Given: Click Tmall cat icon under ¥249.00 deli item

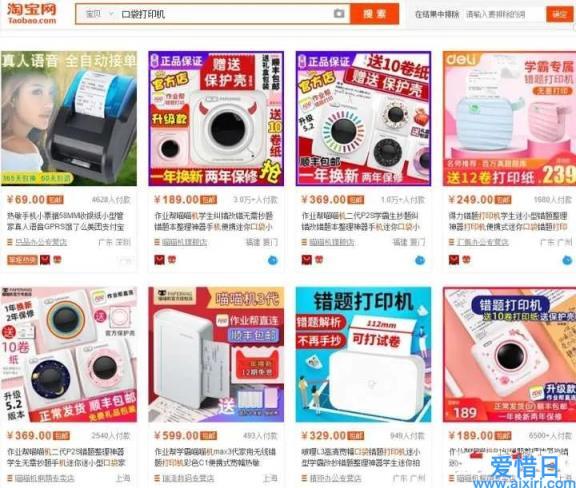Looking at the screenshot, I should click(454, 260).
